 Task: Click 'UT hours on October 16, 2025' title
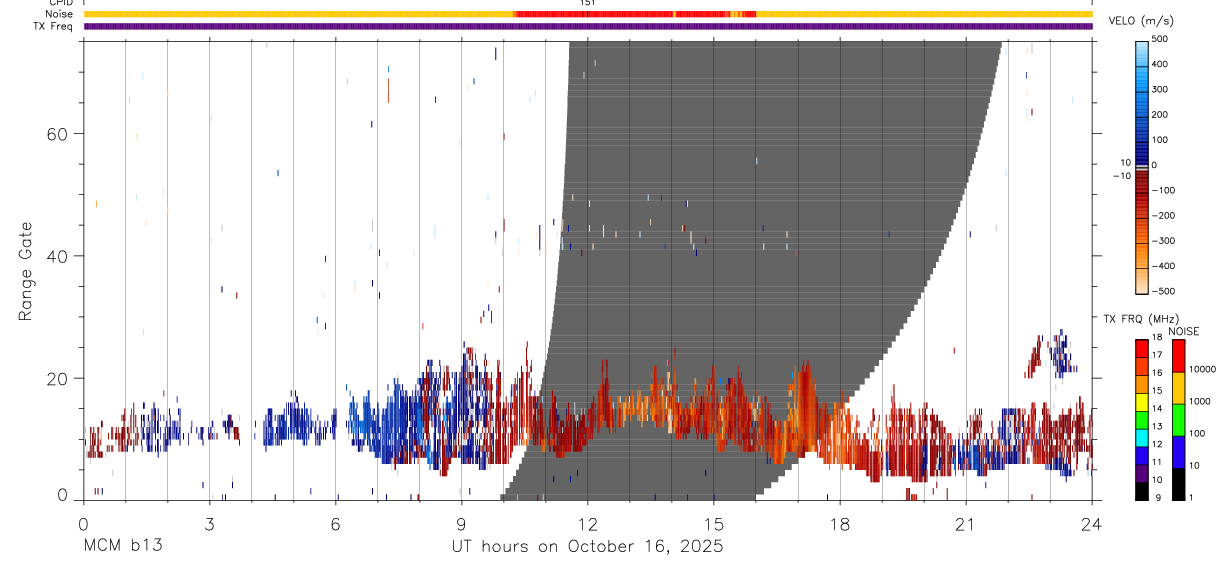(587, 547)
